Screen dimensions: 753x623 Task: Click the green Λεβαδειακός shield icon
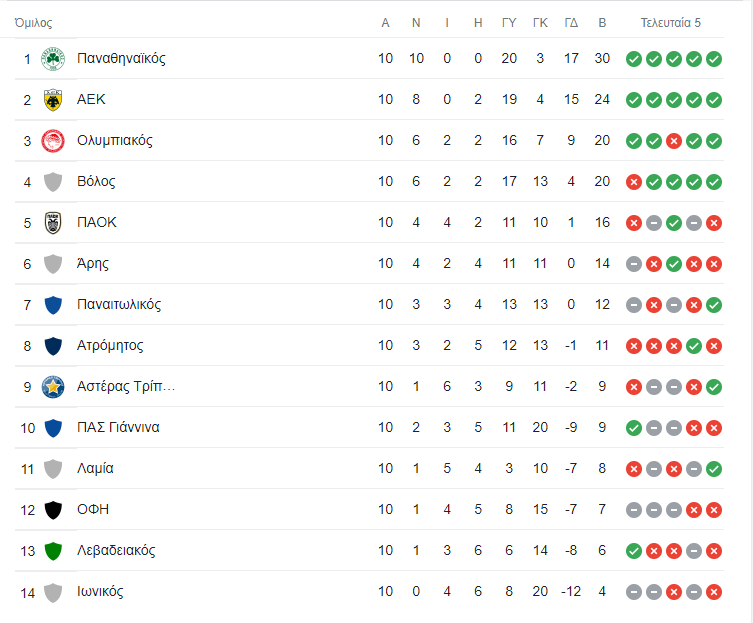pyautogui.click(x=53, y=551)
